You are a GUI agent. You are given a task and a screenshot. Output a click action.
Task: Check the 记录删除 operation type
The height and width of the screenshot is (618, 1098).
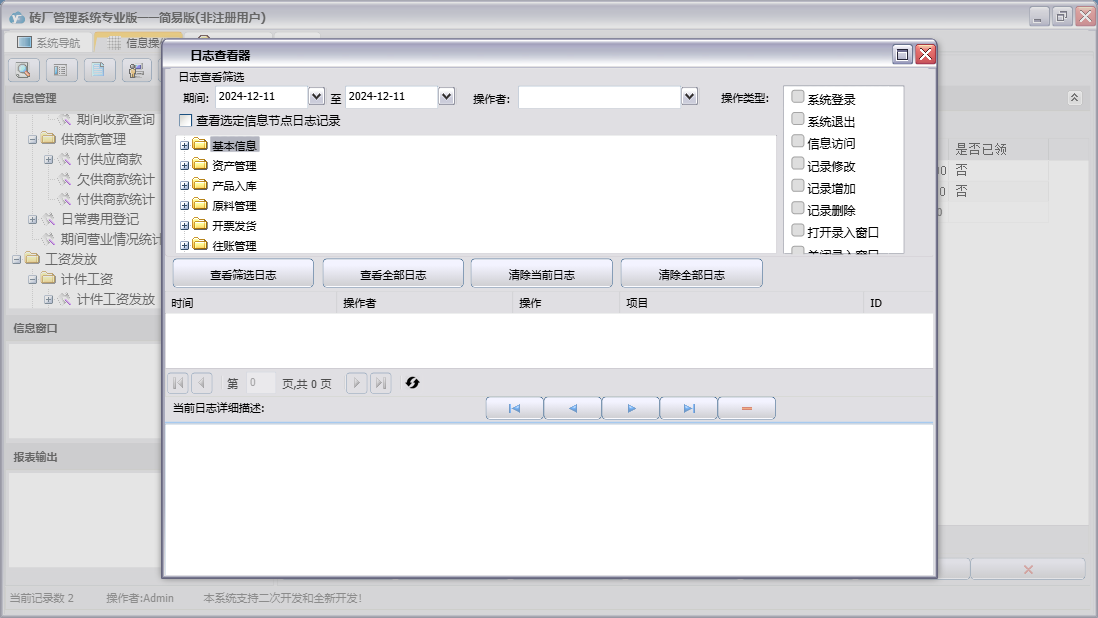[x=798, y=208]
